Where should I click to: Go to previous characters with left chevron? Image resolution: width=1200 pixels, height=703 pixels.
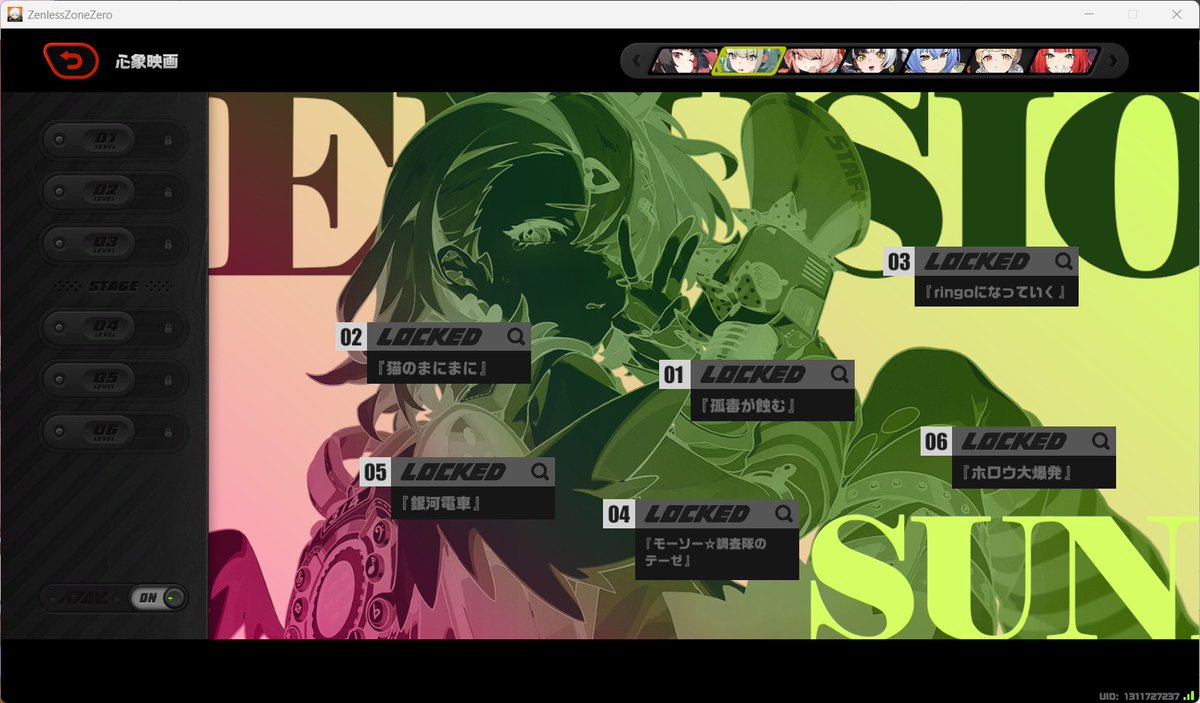636,61
